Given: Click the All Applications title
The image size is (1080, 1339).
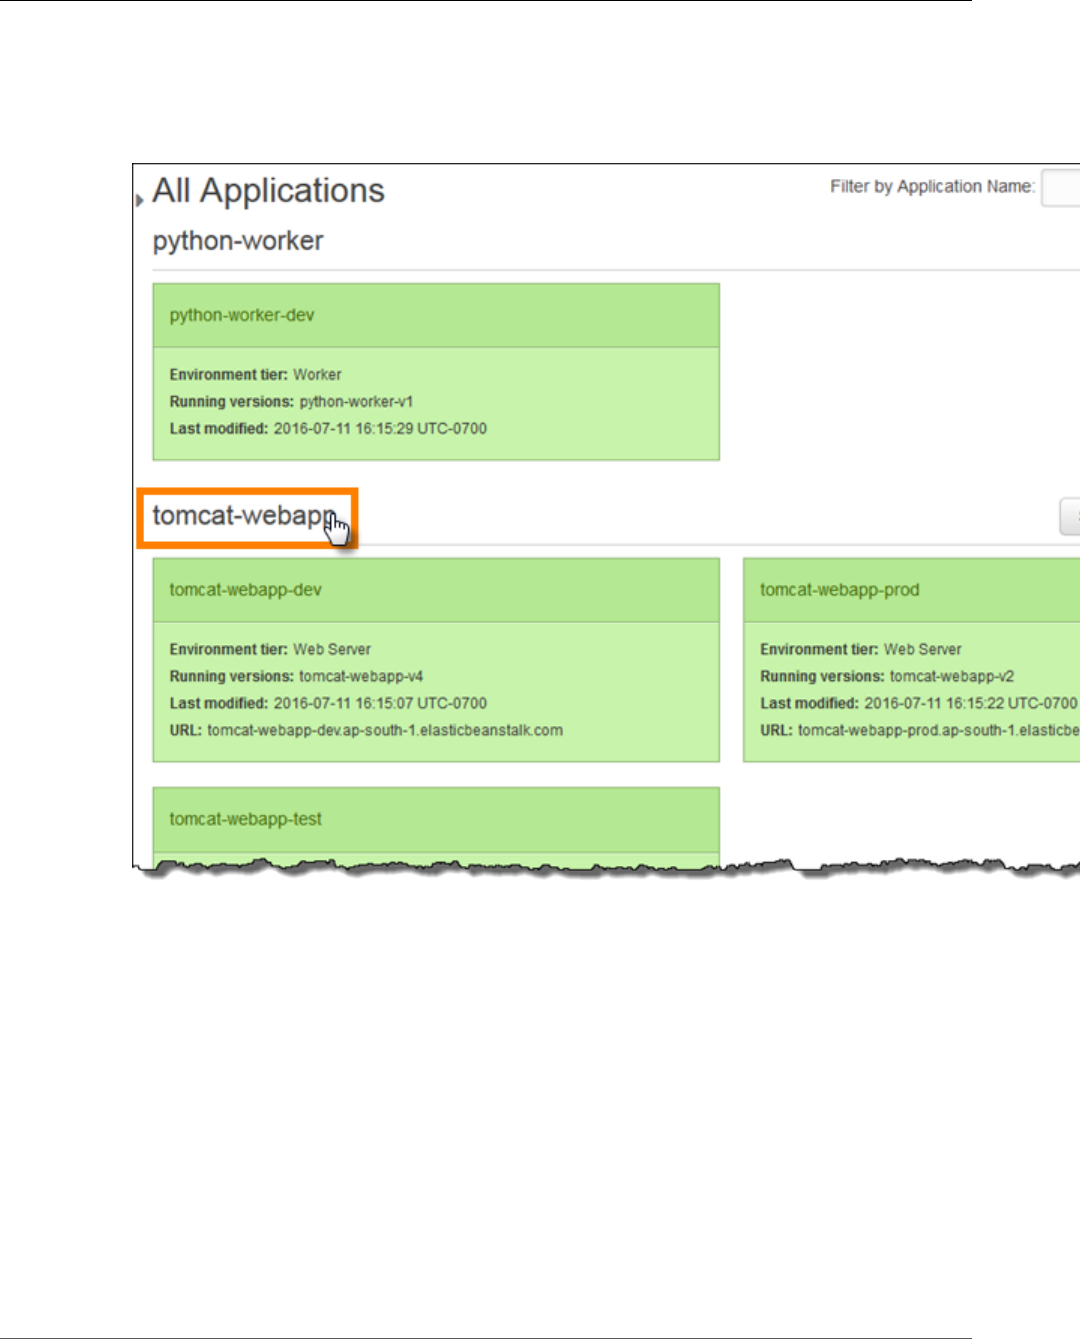Looking at the screenshot, I should point(268,191).
